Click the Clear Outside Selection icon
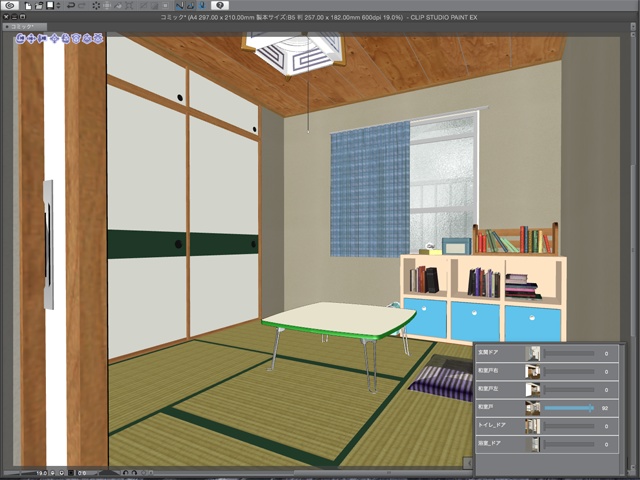 point(107,6)
